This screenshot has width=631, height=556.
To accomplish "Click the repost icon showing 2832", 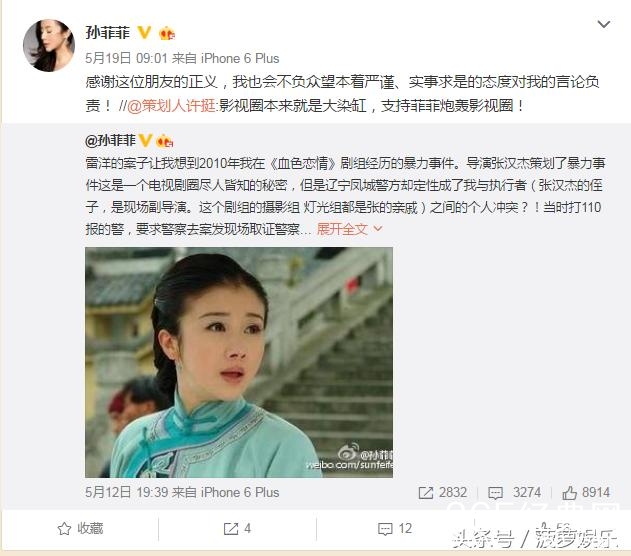I will pyautogui.click(x=426, y=492).
